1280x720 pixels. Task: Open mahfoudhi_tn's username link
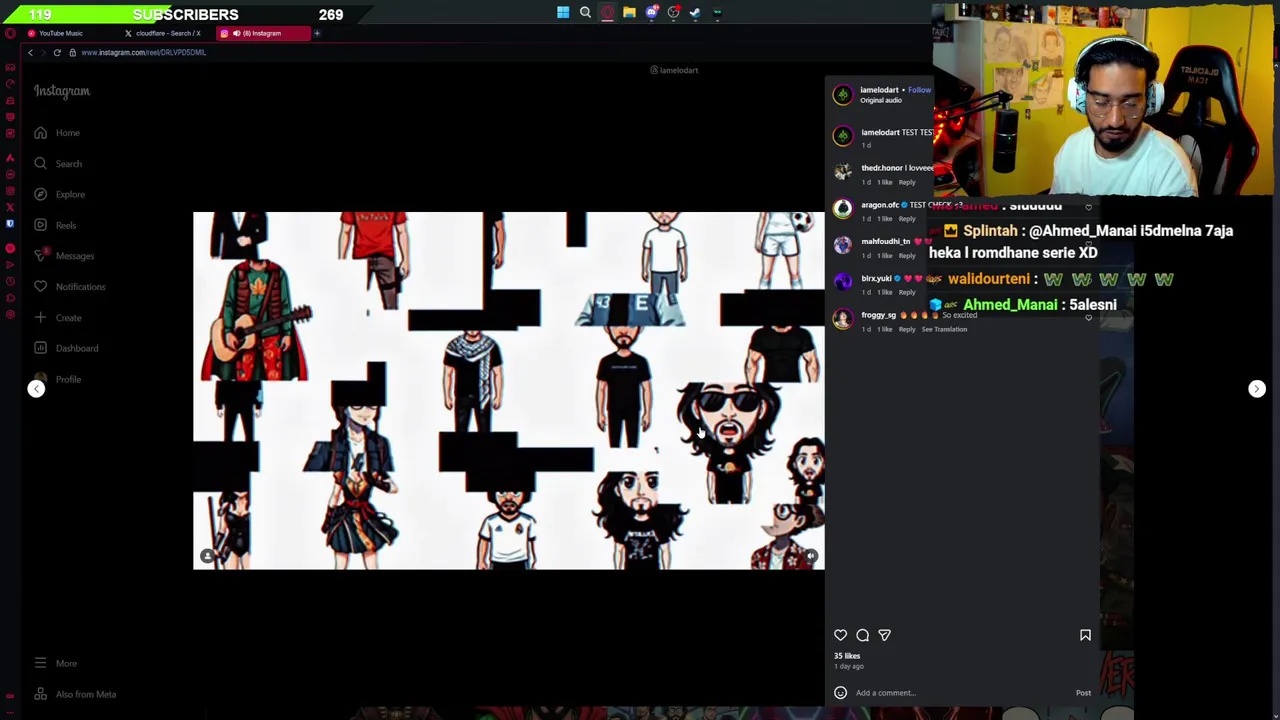click(x=885, y=241)
